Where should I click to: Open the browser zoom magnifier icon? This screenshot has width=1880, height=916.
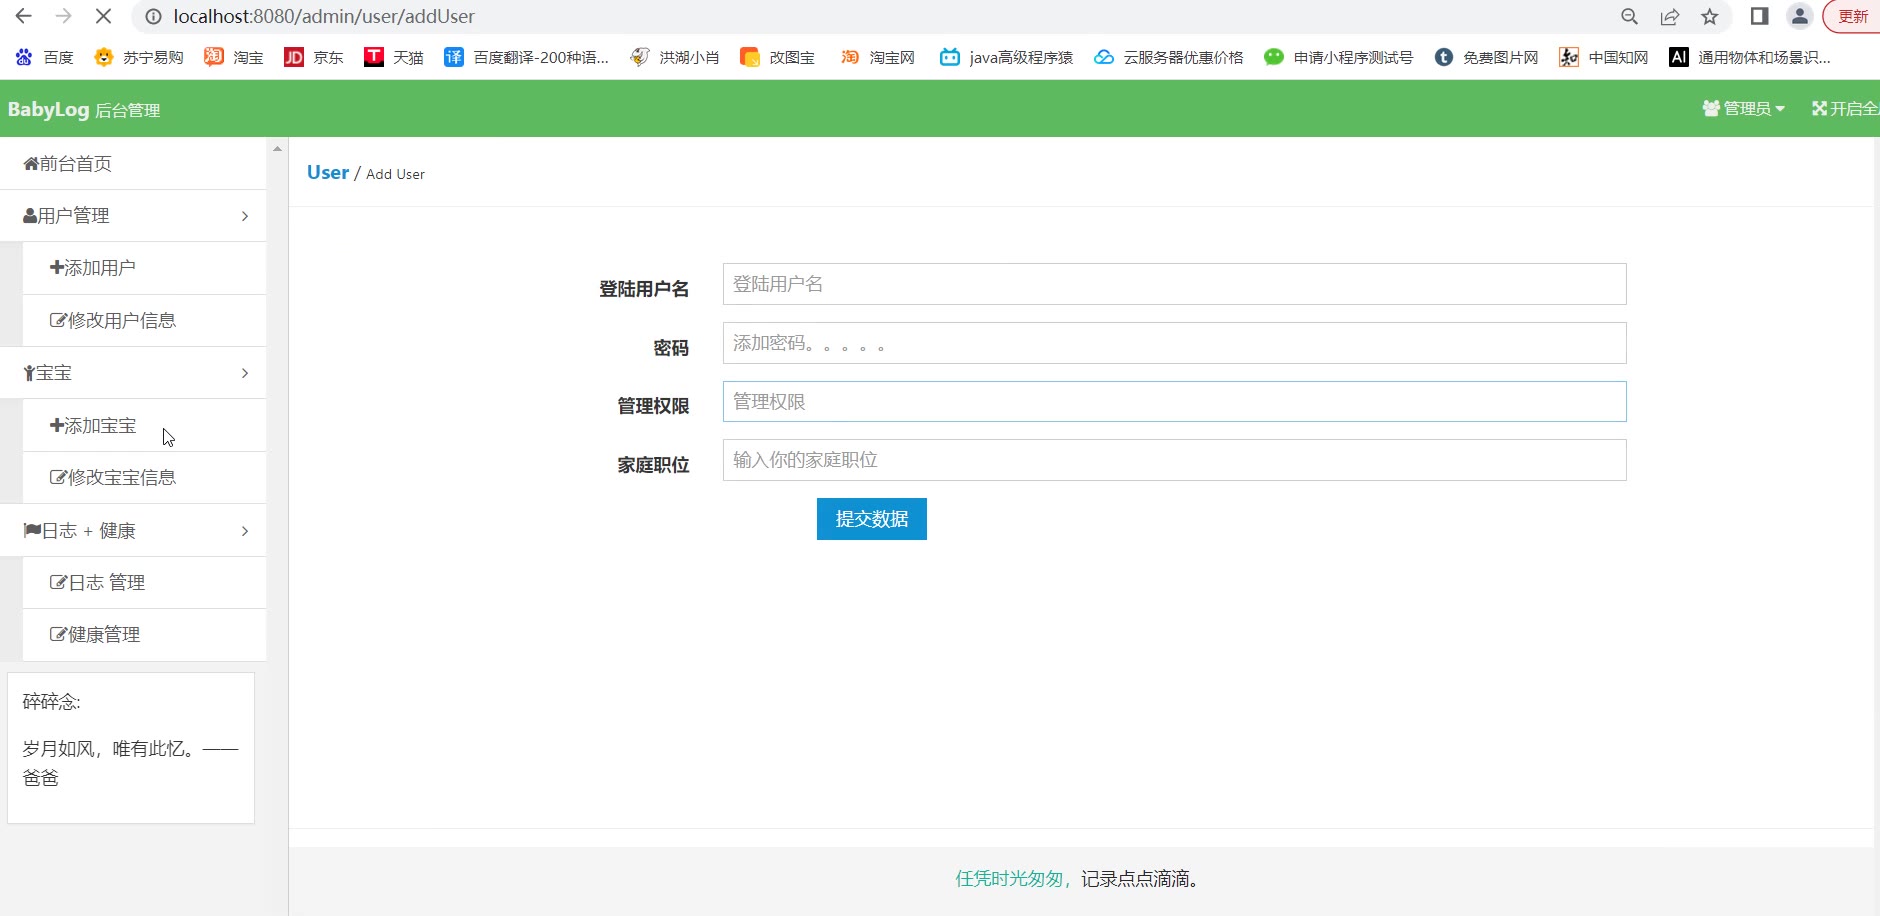coord(1629,16)
